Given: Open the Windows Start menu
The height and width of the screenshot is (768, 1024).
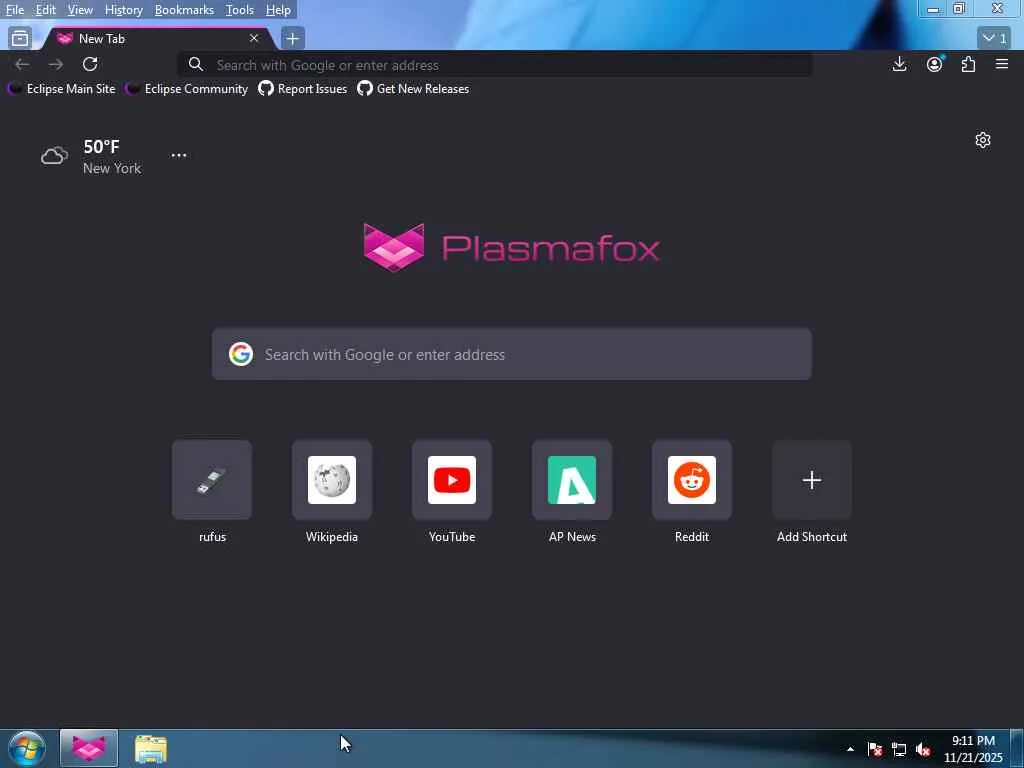Looking at the screenshot, I should click(27, 748).
